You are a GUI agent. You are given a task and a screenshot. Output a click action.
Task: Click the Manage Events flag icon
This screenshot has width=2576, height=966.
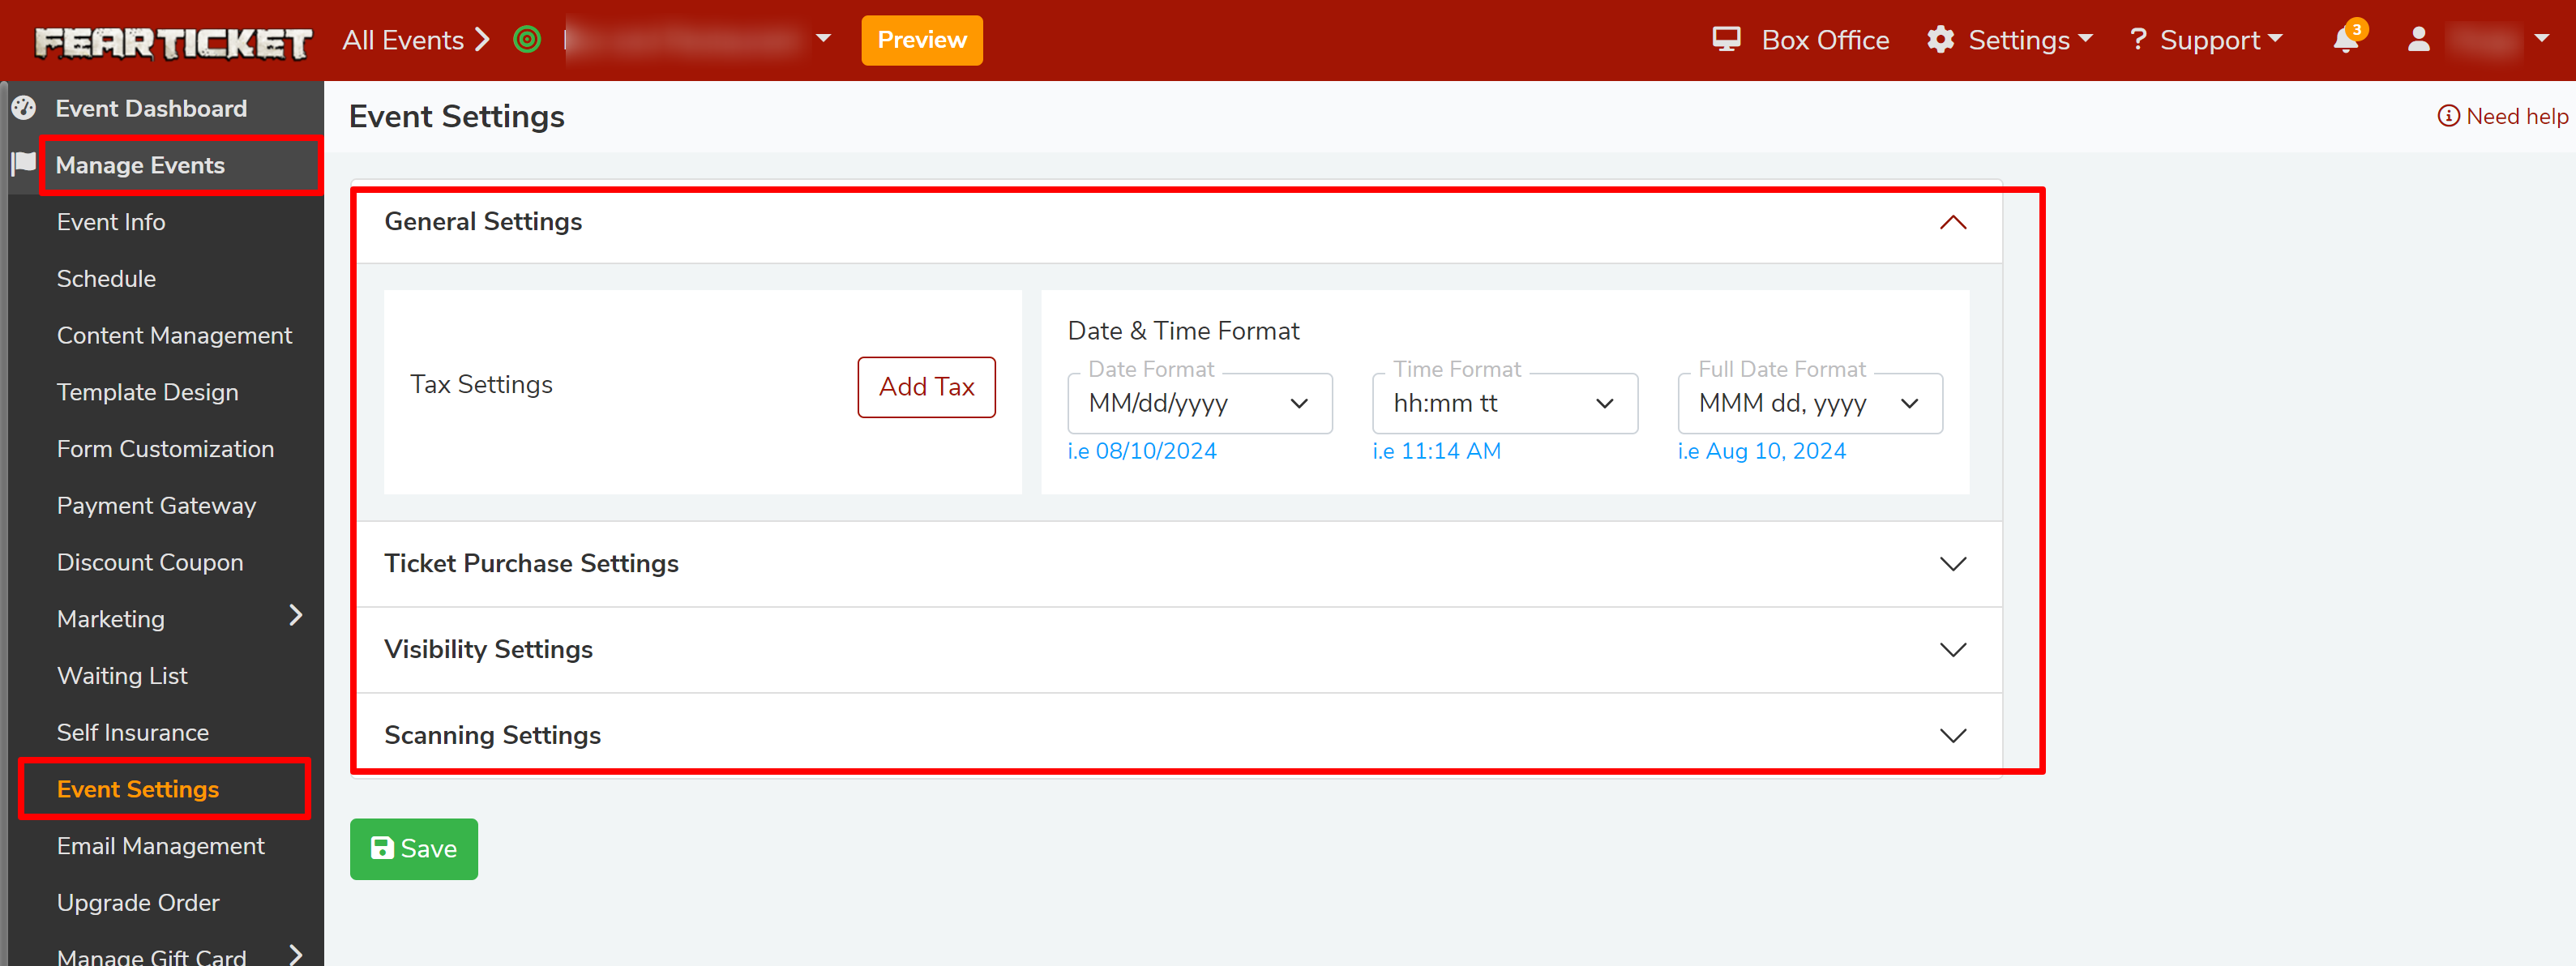tap(24, 164)
